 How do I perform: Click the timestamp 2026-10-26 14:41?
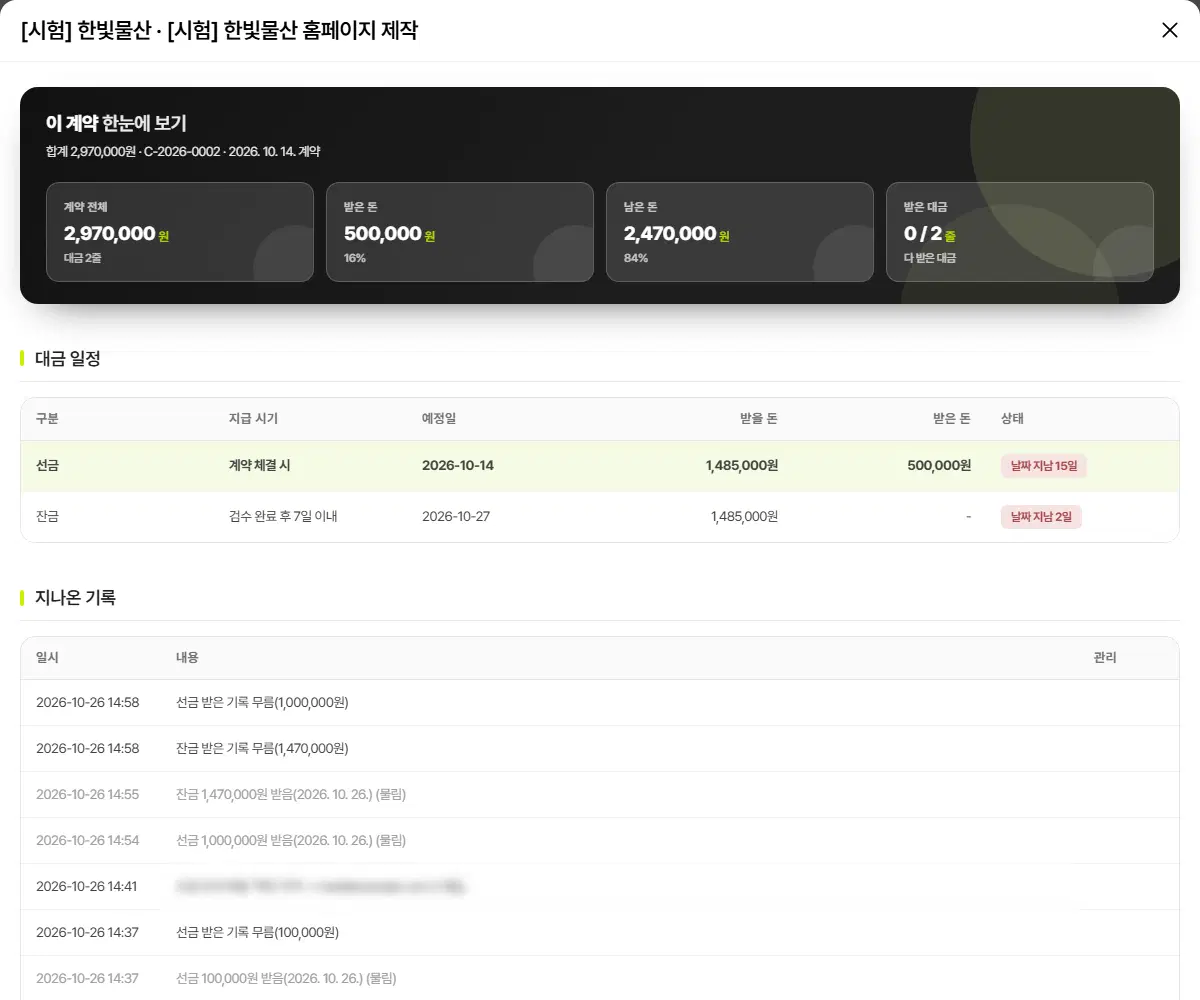(87, 887)
